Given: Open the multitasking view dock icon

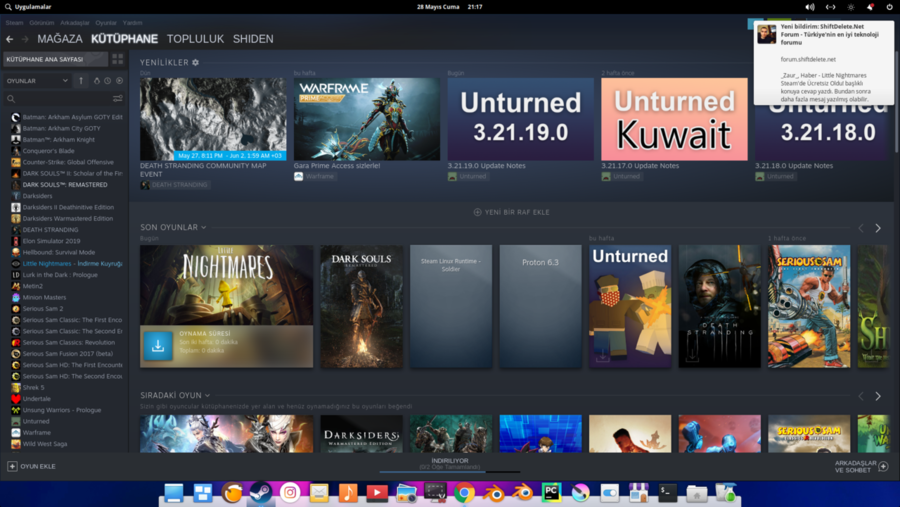Looking at the screenshot, I should pos(203,493).
